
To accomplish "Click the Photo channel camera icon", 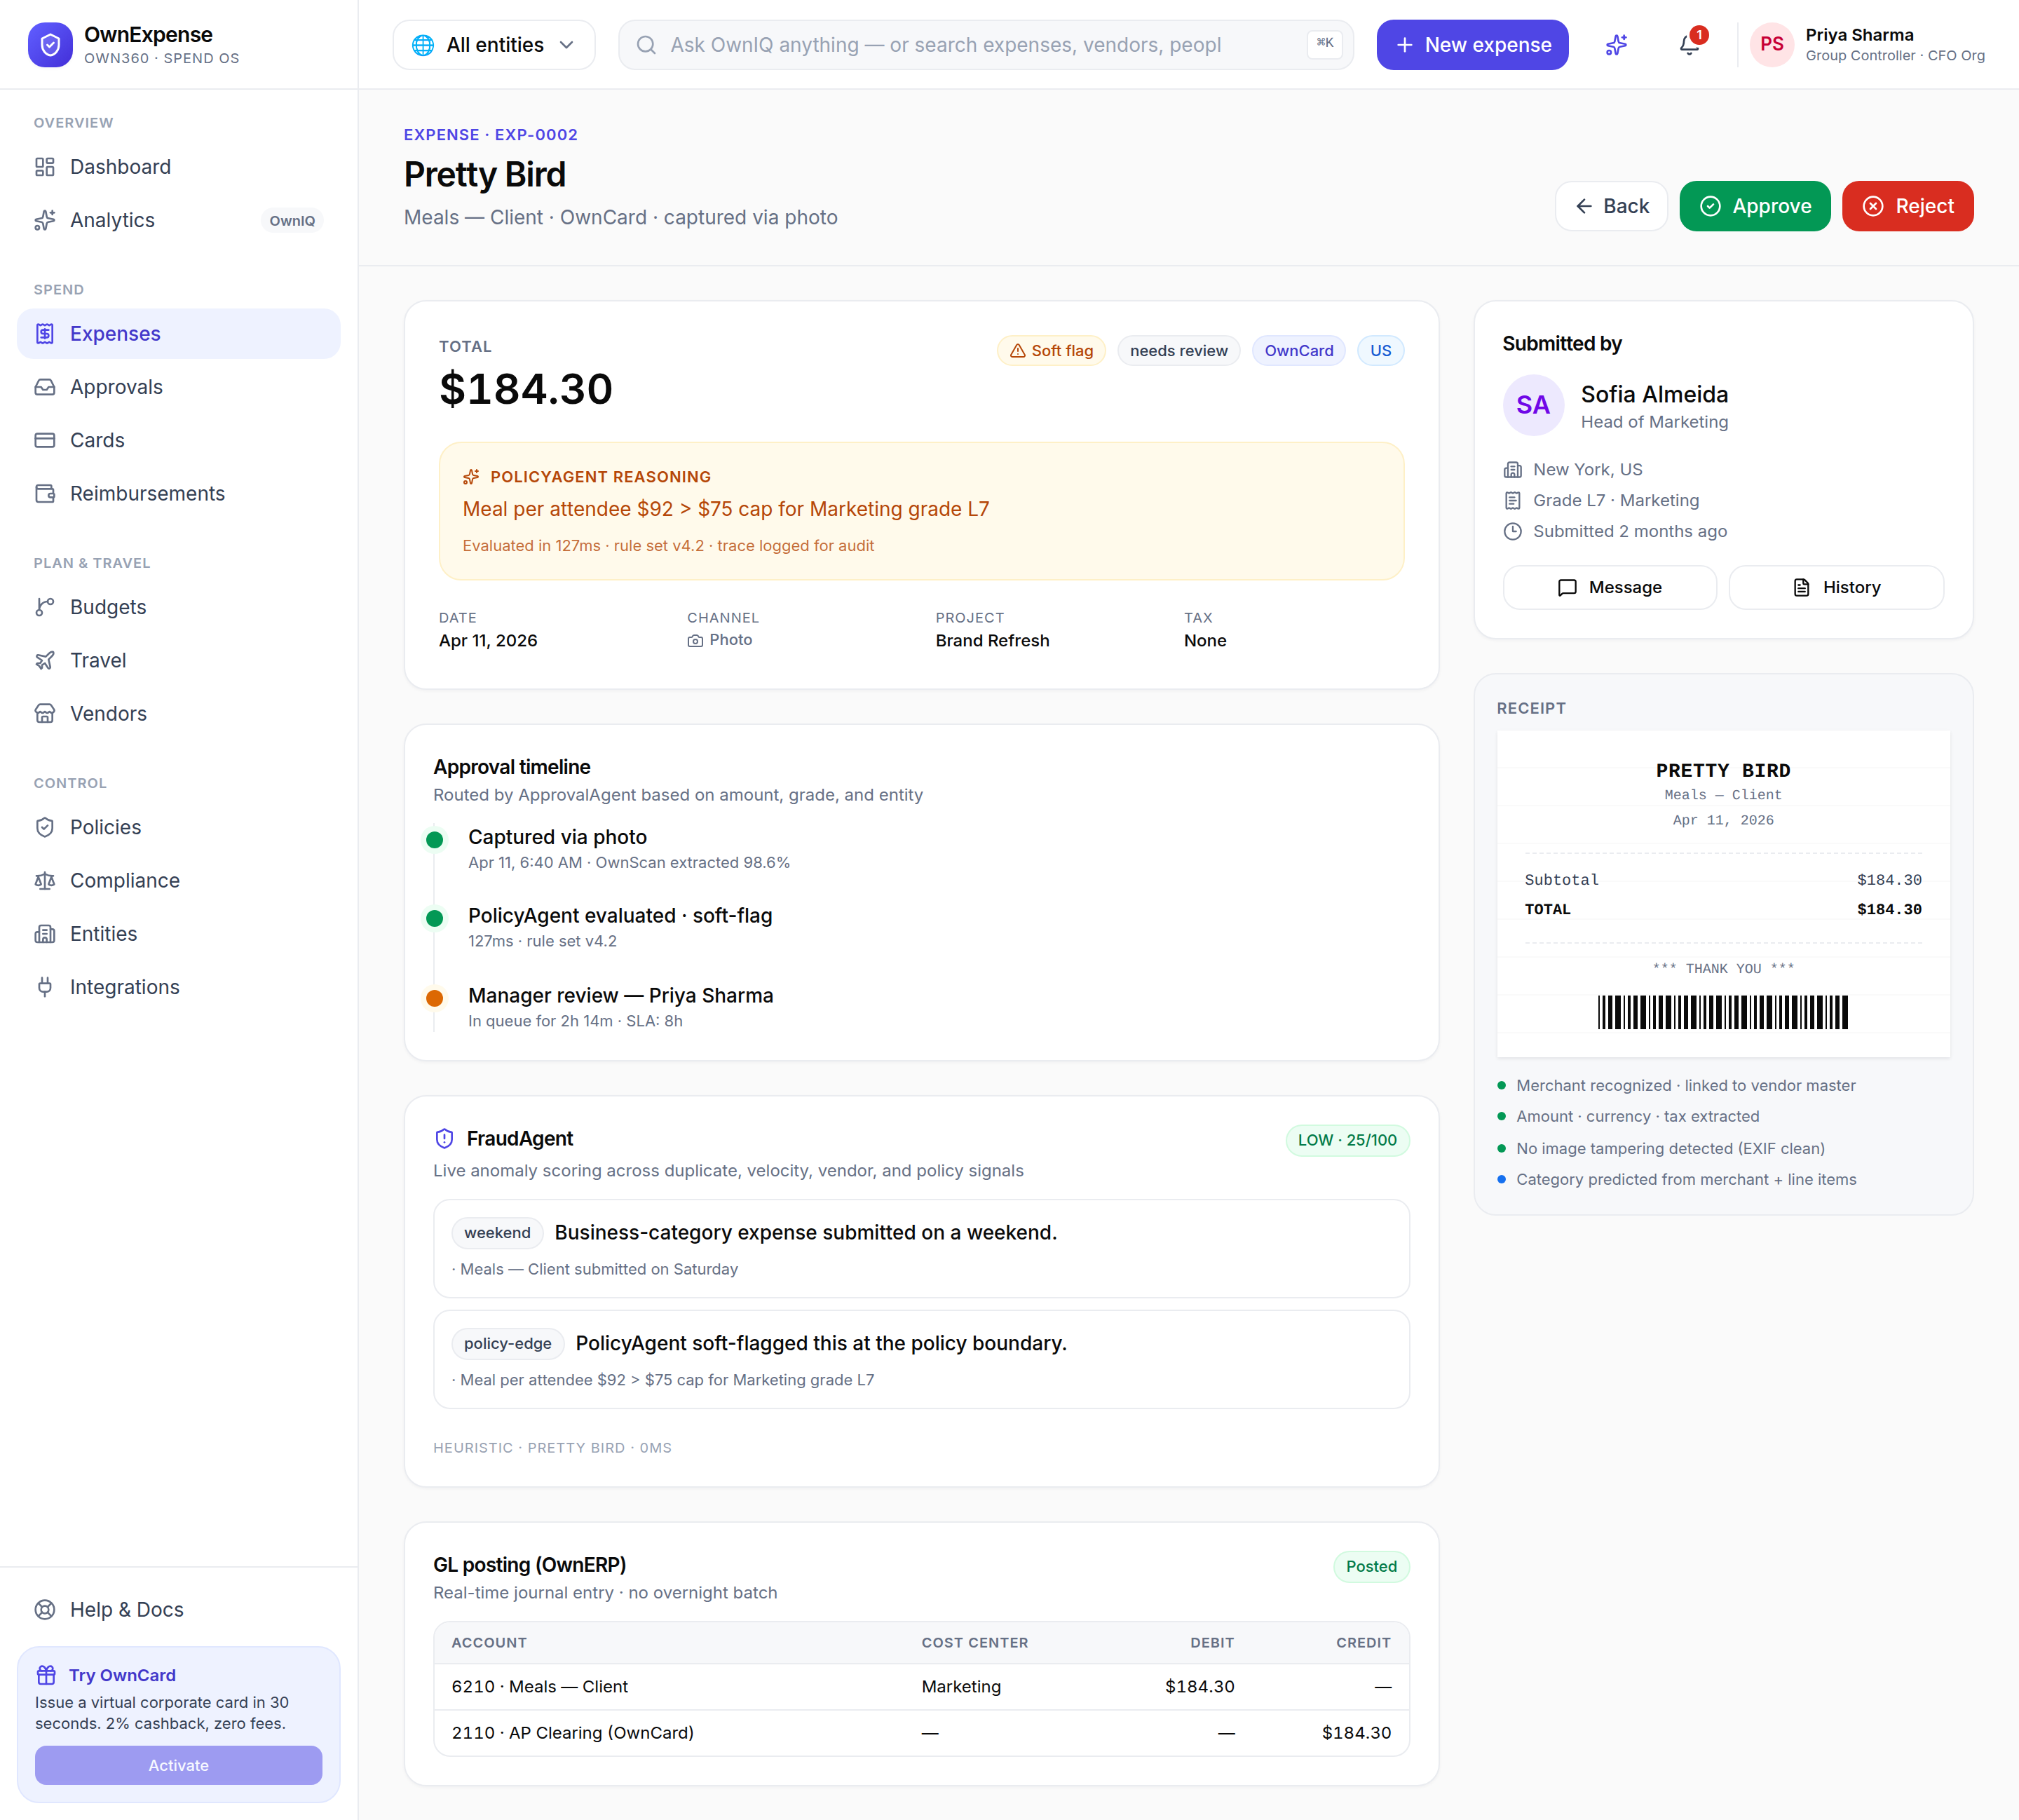I will tap(695, 640).
